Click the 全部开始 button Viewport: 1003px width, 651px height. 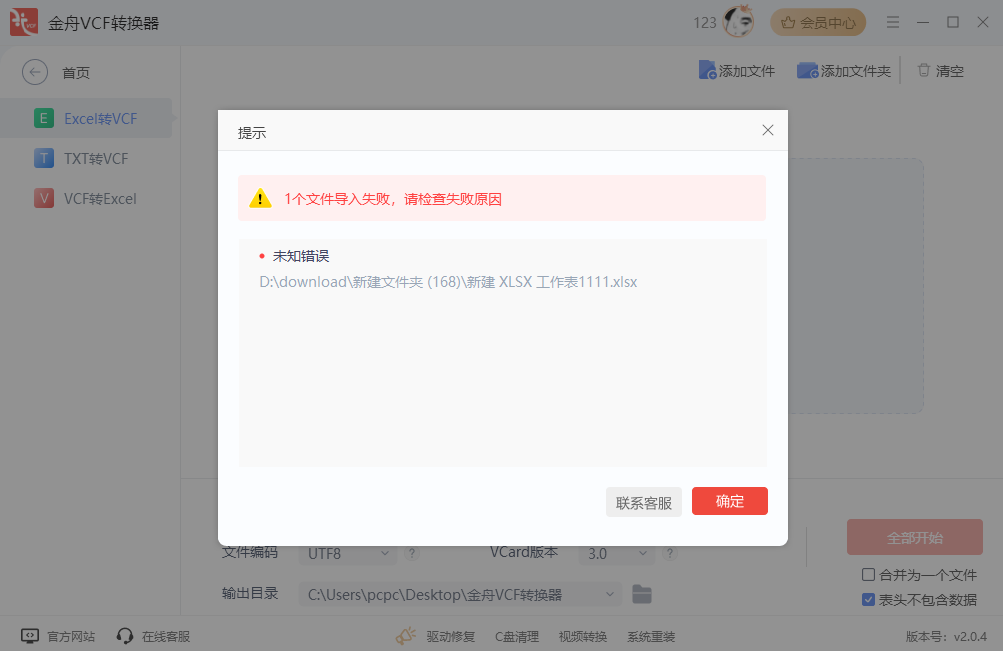click(915, 537)
